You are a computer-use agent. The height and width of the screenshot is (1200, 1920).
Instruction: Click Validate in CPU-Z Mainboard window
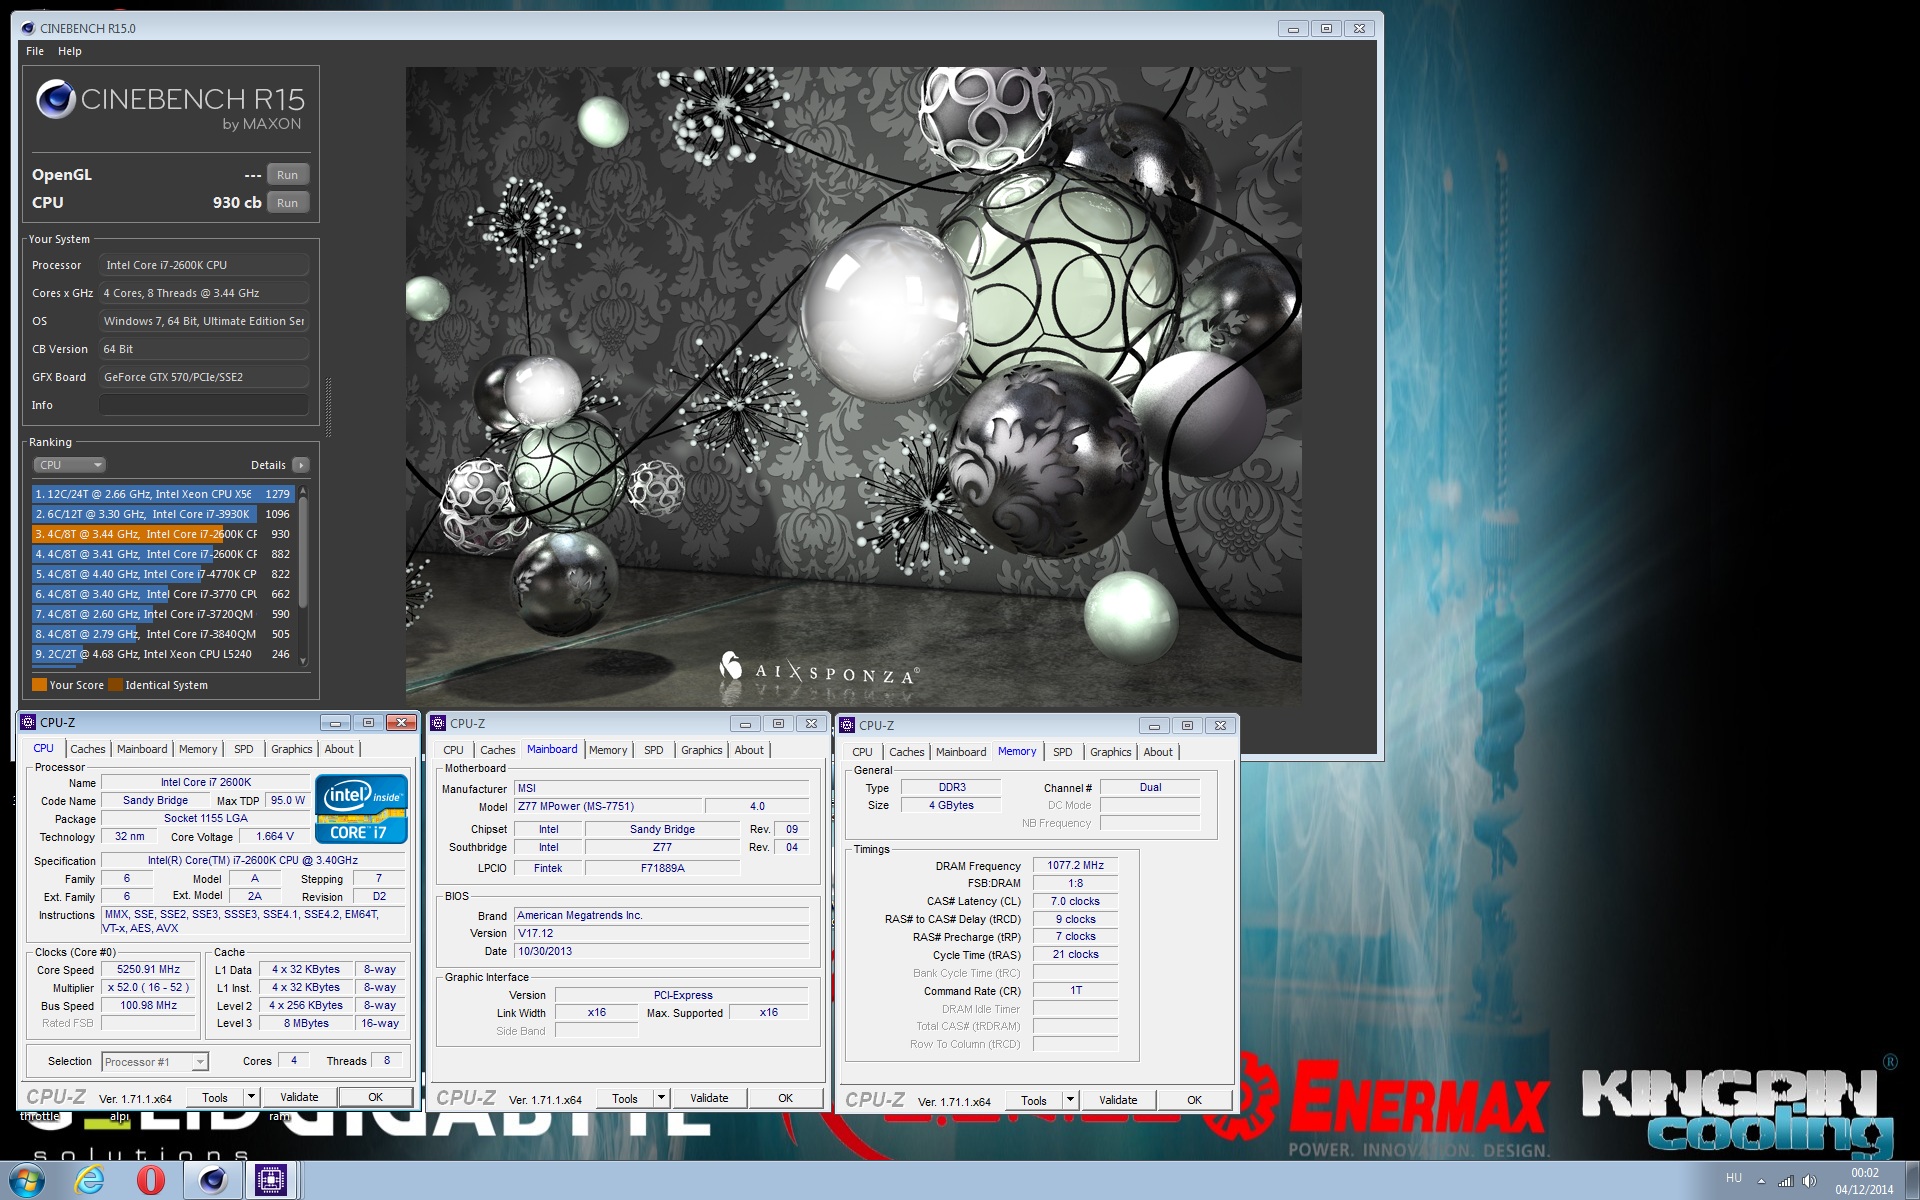[709, 1098]
